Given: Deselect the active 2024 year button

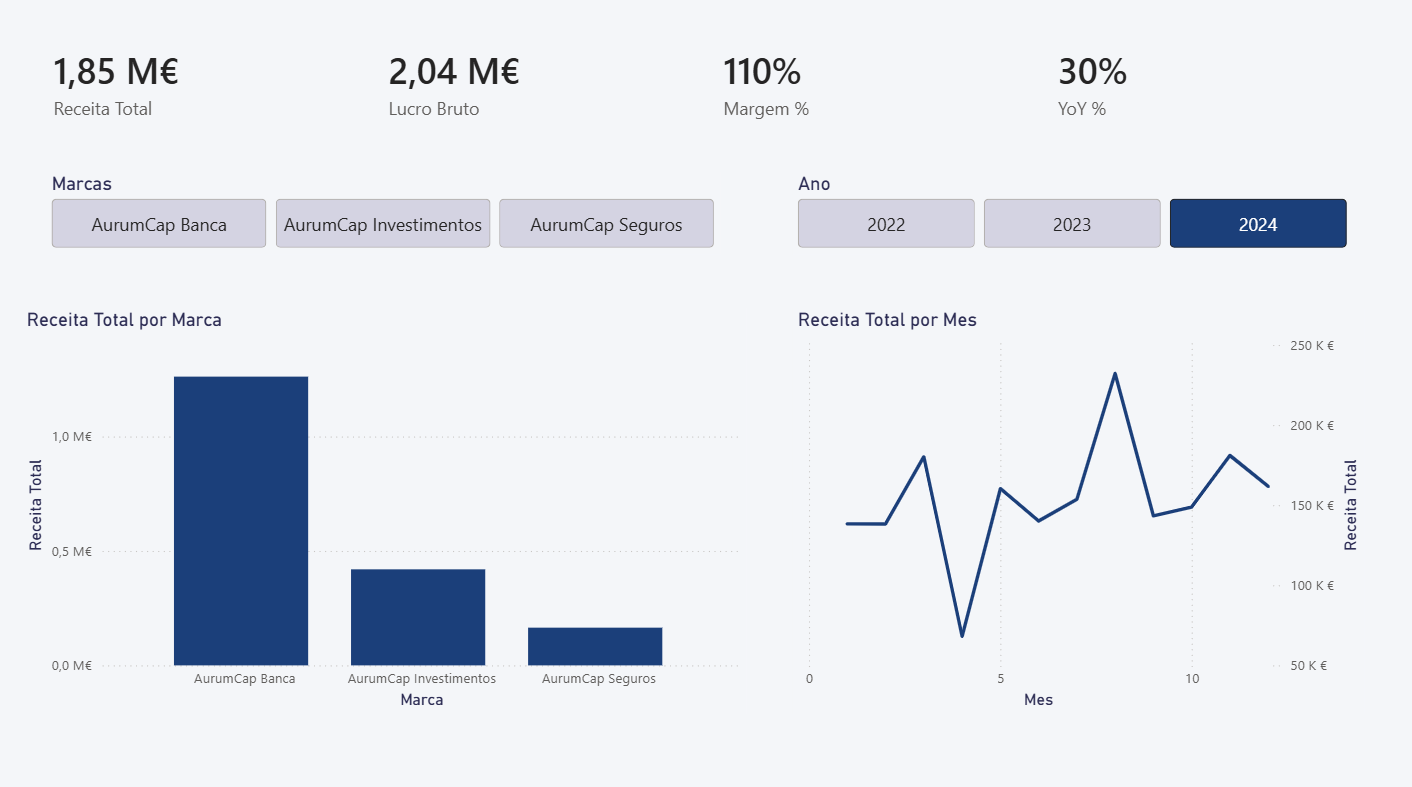Looking at the screenshot, I should 1257,224.
